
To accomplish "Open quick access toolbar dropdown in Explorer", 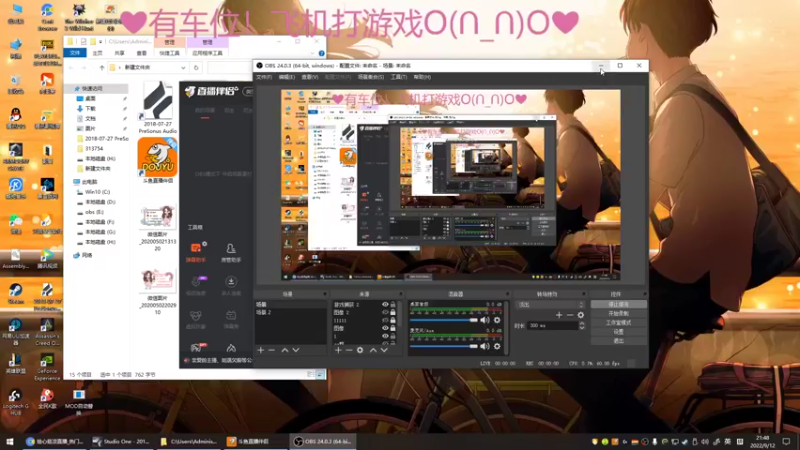I will [x=101, y=42].
